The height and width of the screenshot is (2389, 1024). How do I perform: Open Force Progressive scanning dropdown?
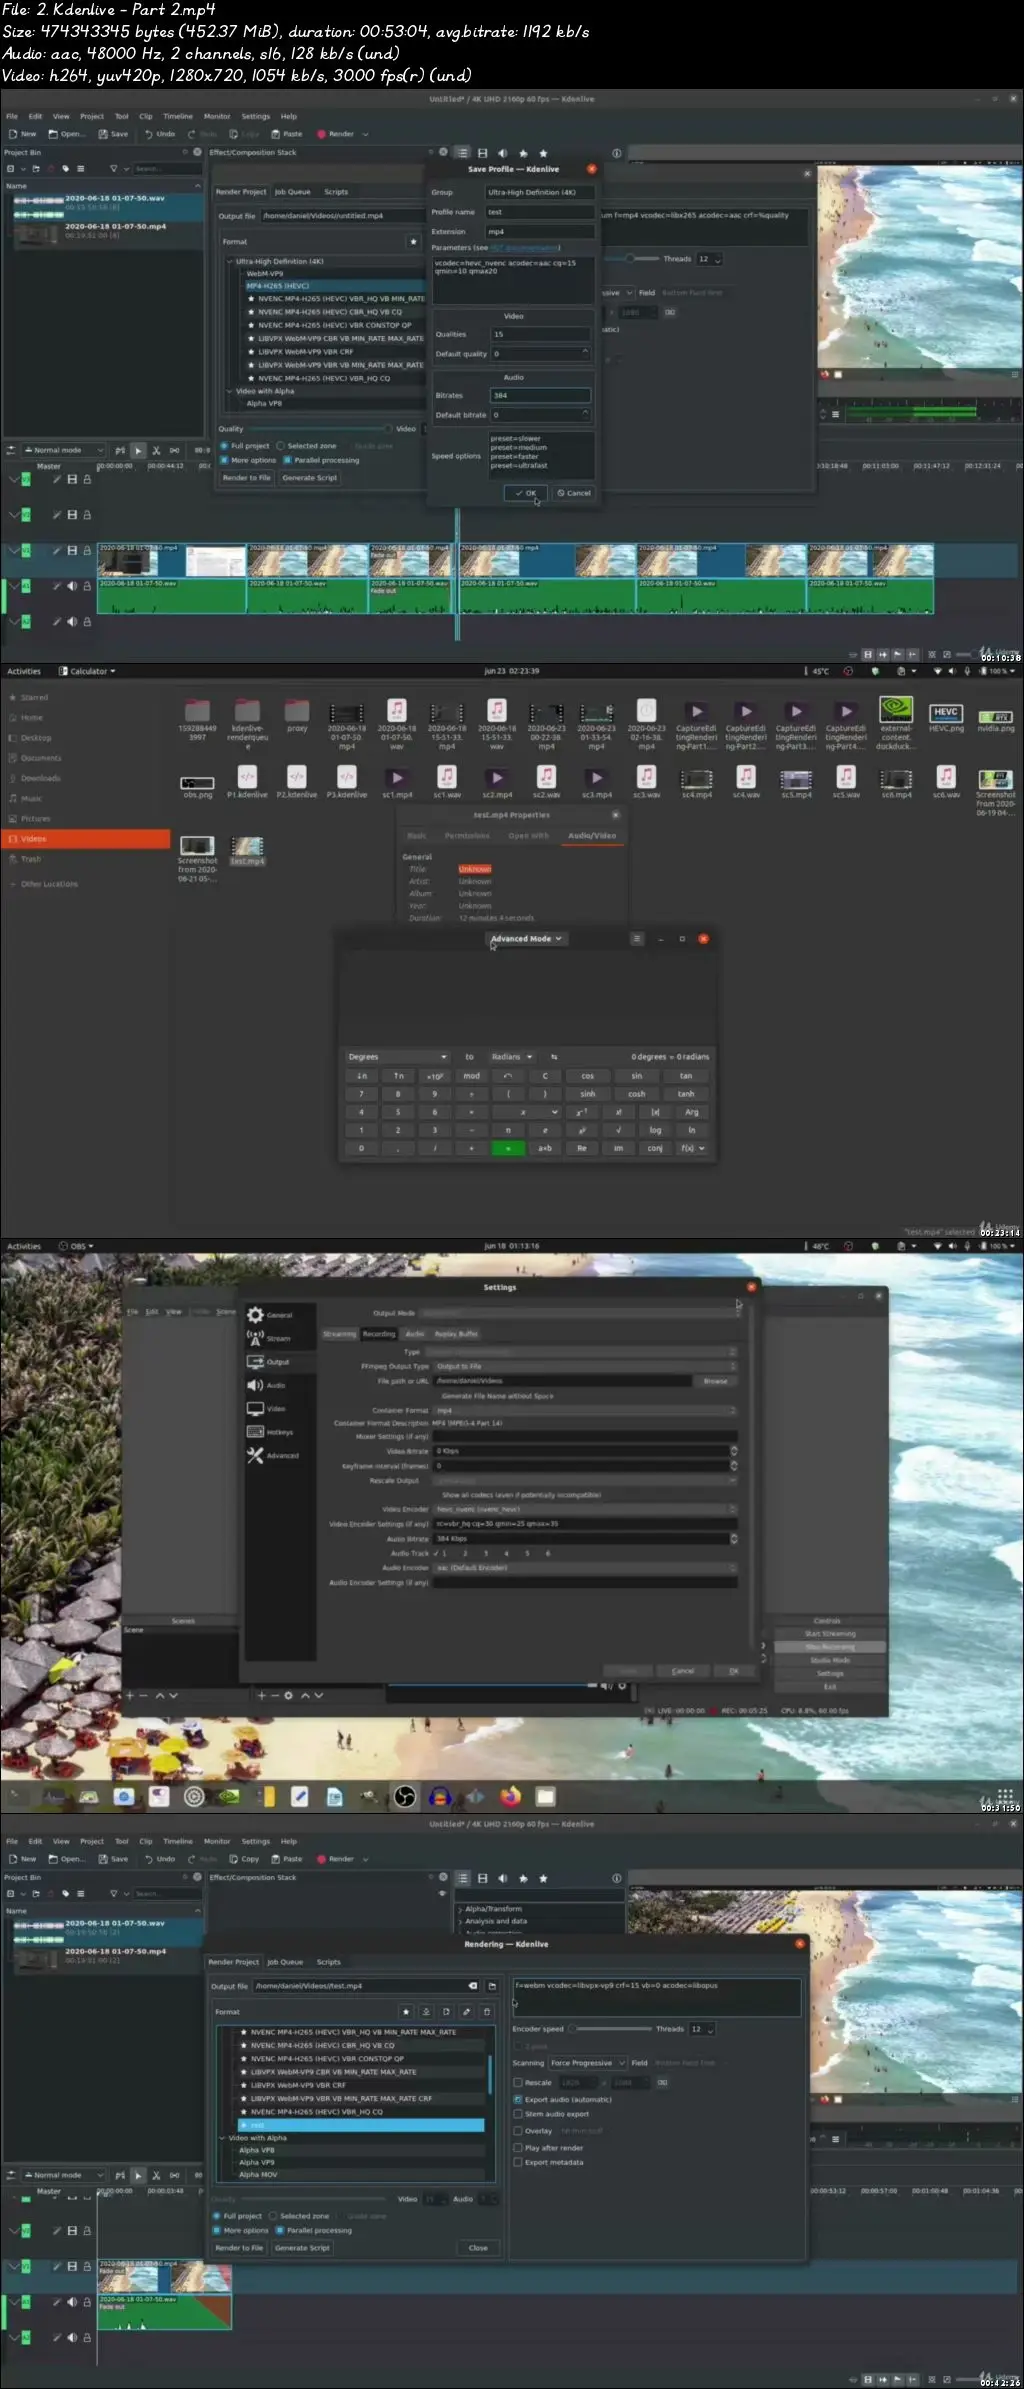[x=587, y=2062]
